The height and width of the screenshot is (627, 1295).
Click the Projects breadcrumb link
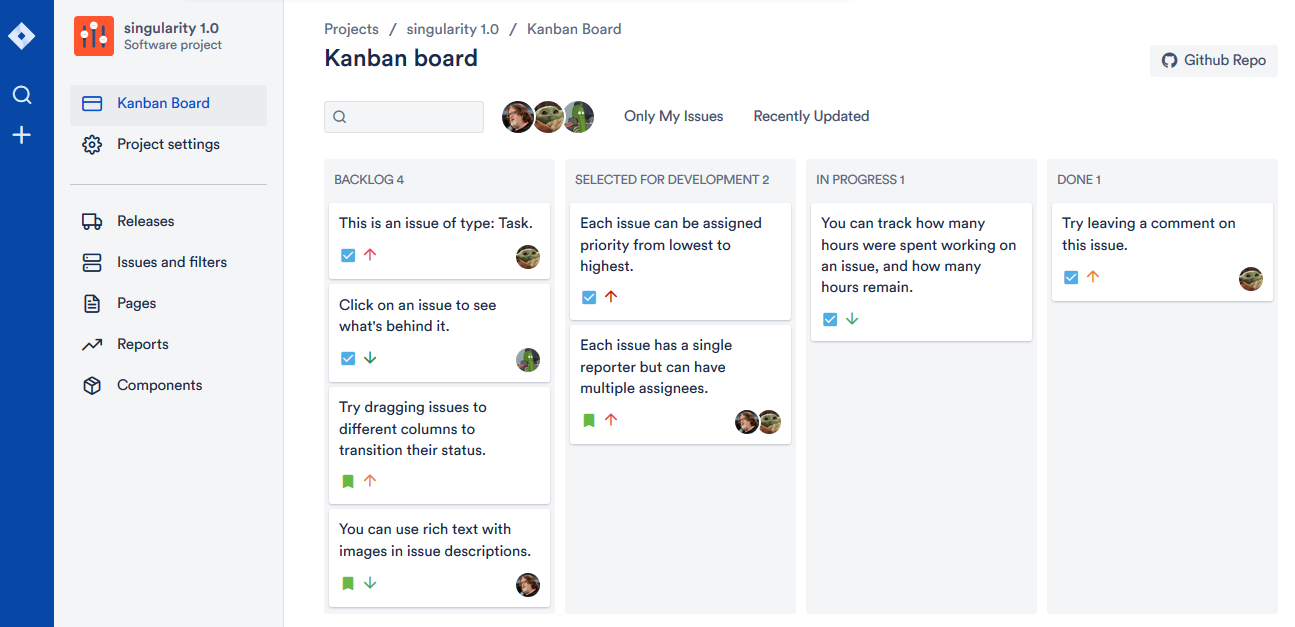351,29
